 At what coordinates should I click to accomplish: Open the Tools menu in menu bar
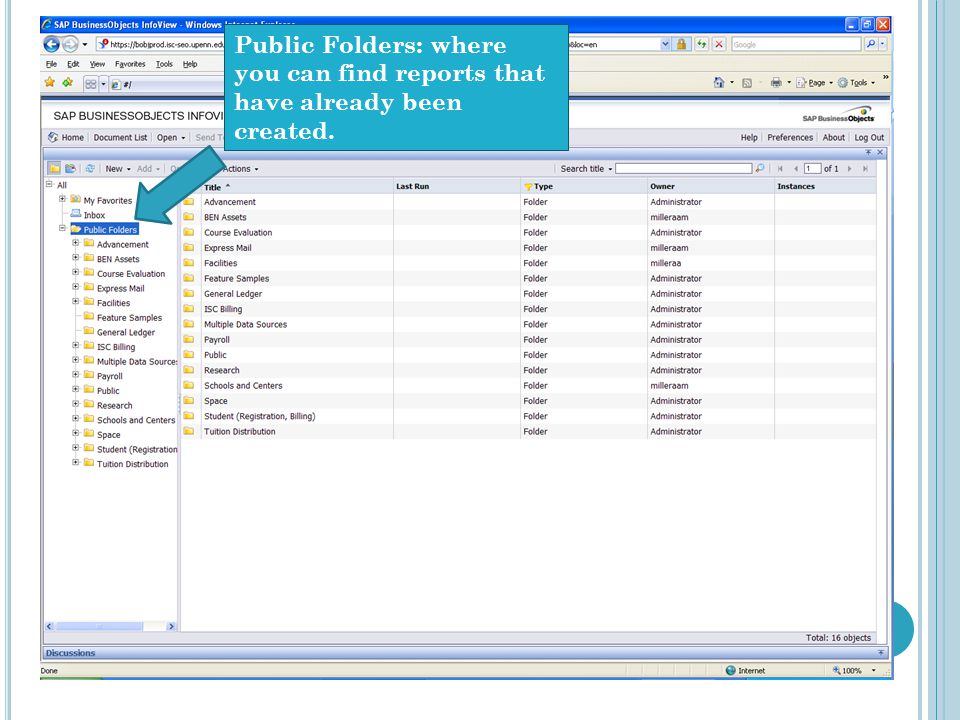click(164, 64)
